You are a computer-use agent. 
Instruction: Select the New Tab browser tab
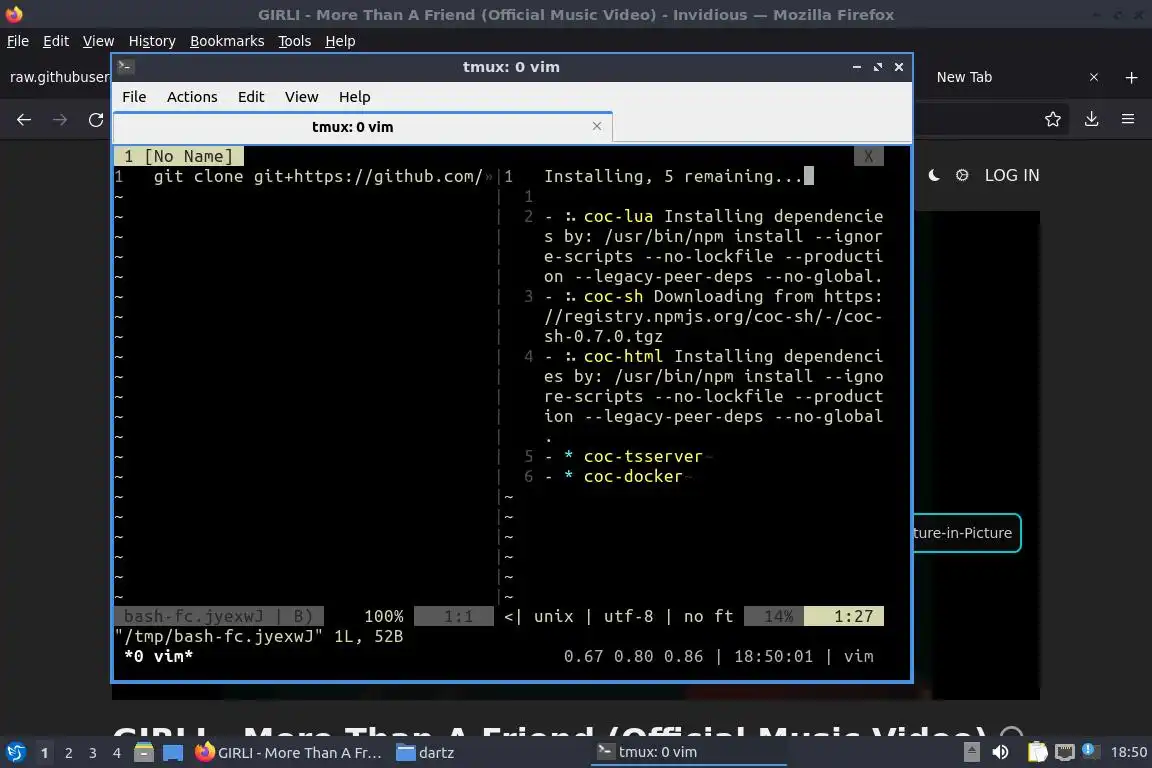[964, 77]
